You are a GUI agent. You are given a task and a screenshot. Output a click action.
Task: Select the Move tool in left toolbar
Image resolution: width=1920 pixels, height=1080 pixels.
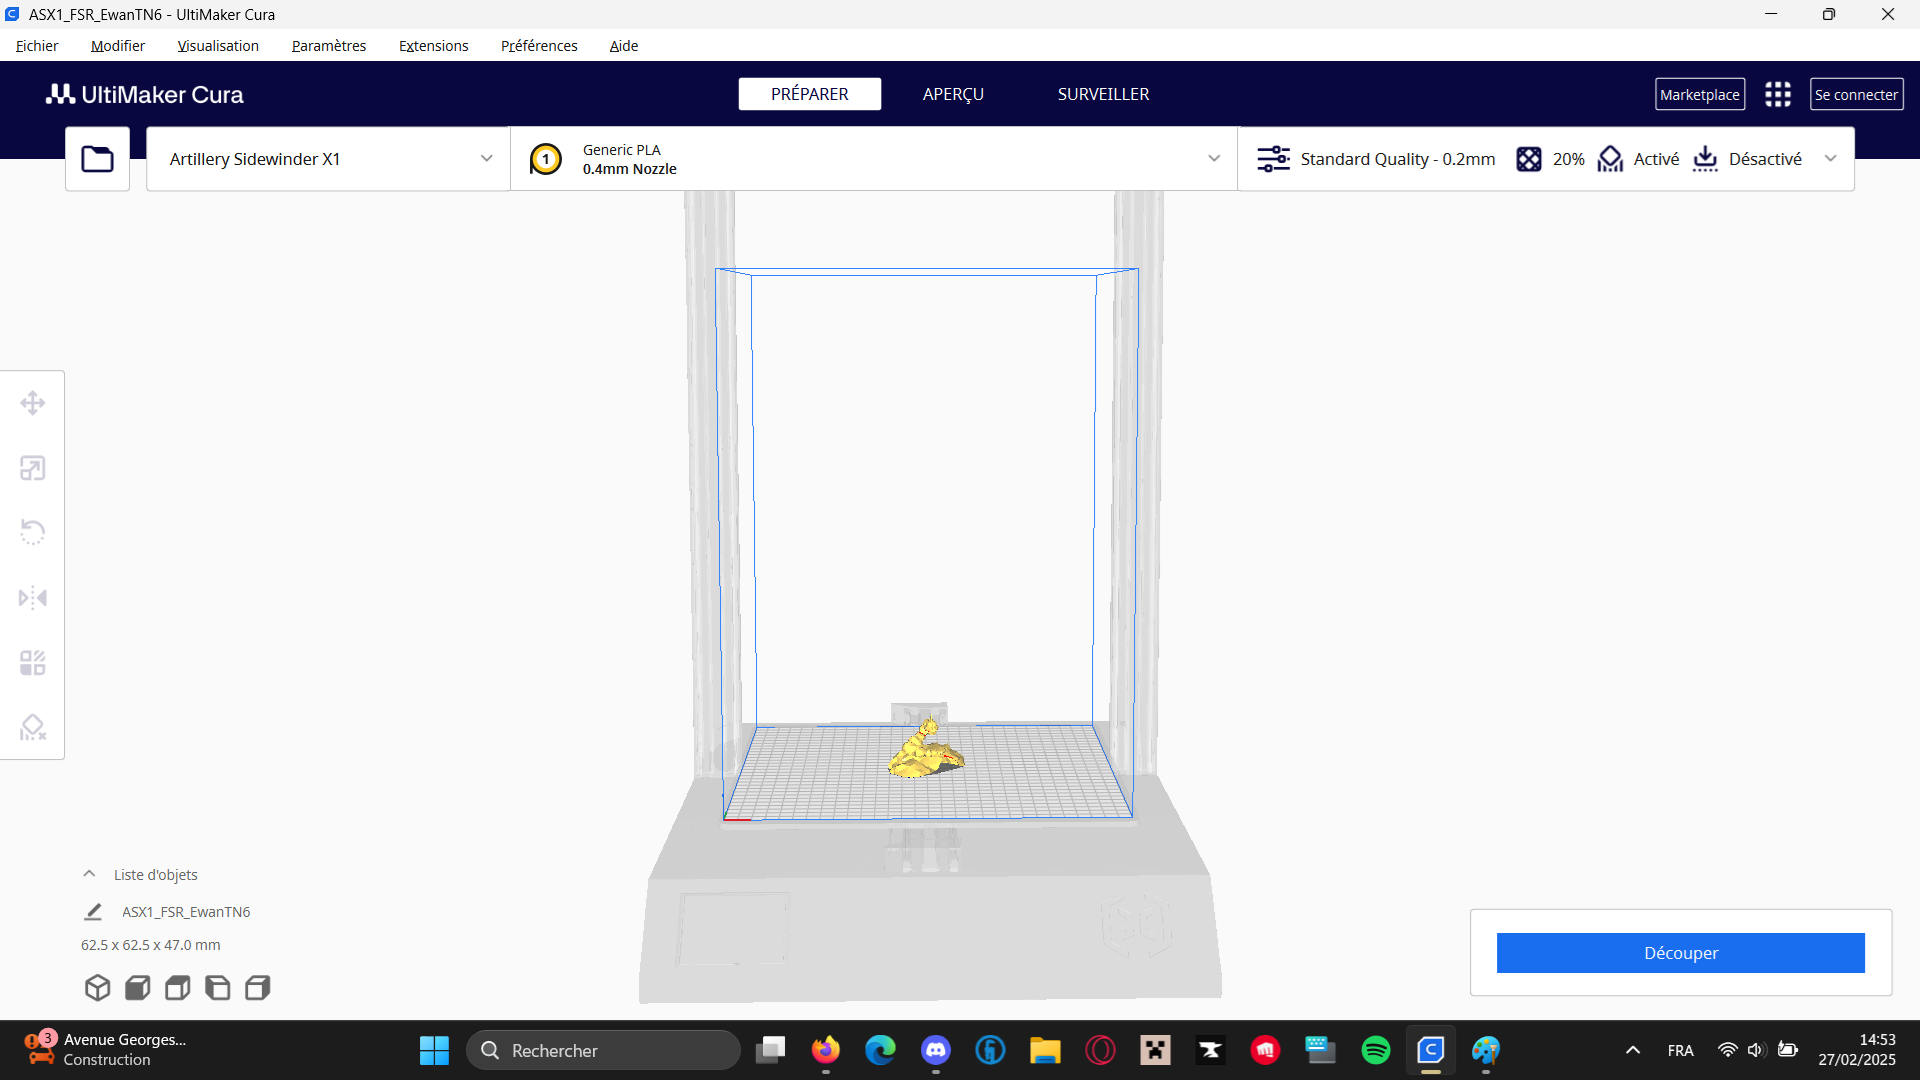tap(32, 403)
